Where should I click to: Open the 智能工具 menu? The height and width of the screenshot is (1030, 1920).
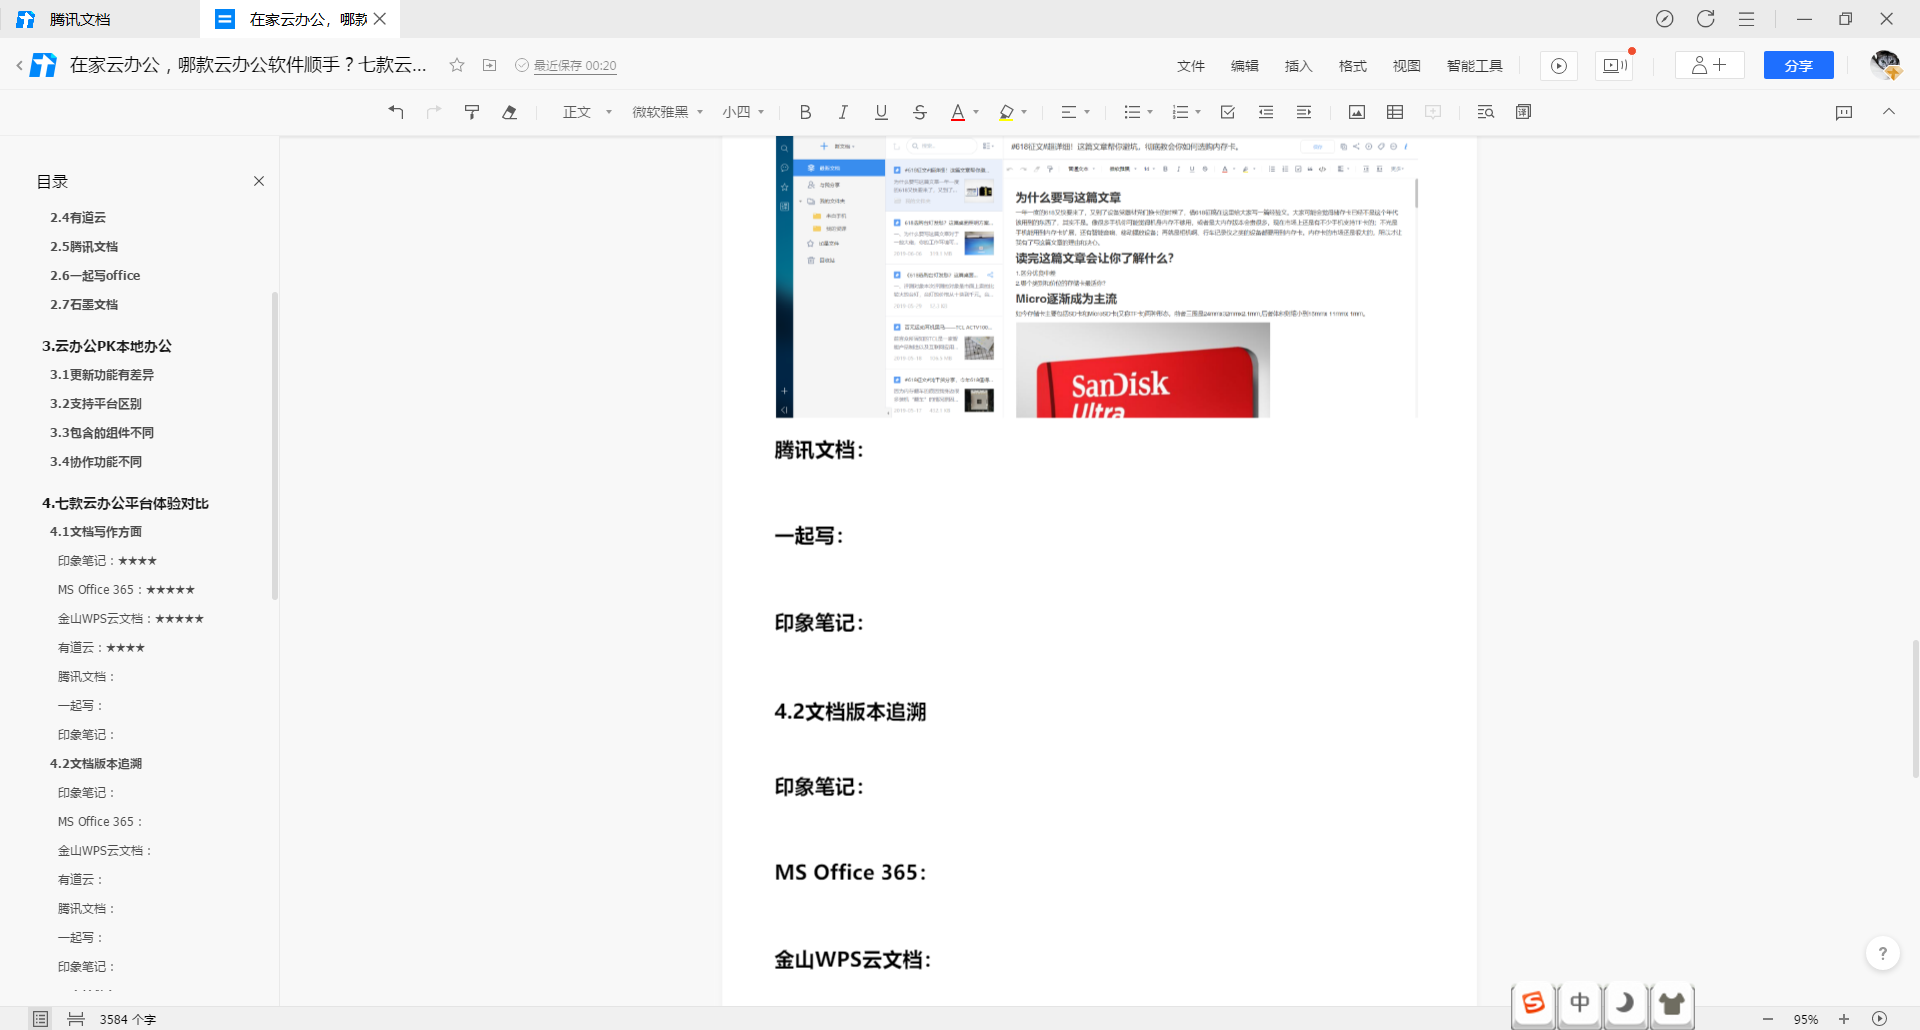click(x=1475, y=66)
